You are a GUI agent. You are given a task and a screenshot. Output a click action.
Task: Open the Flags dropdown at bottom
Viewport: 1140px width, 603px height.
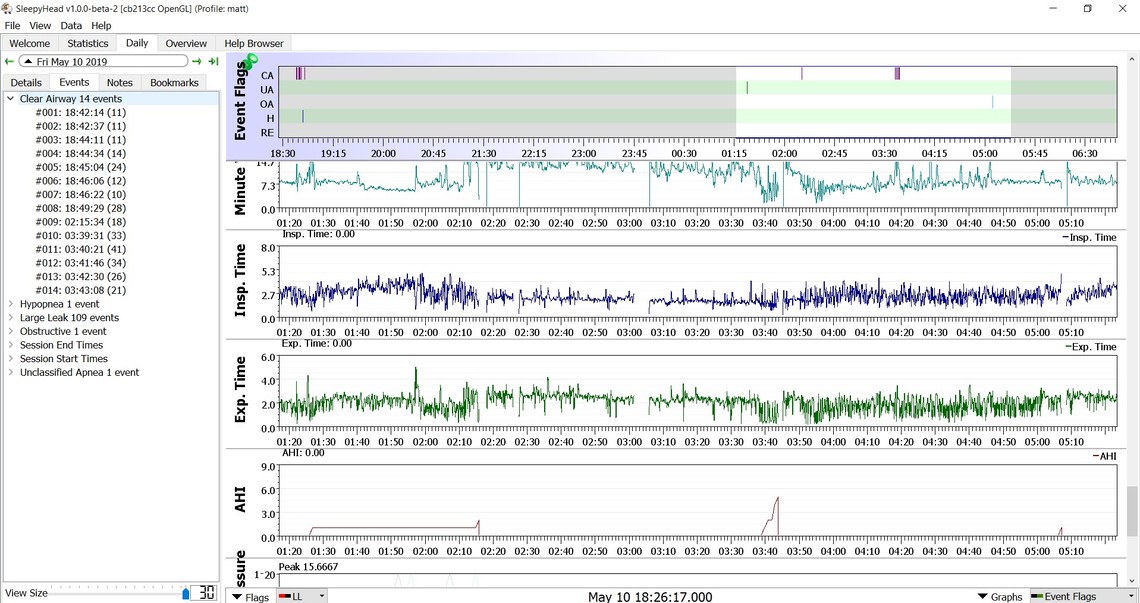(250, 596)
